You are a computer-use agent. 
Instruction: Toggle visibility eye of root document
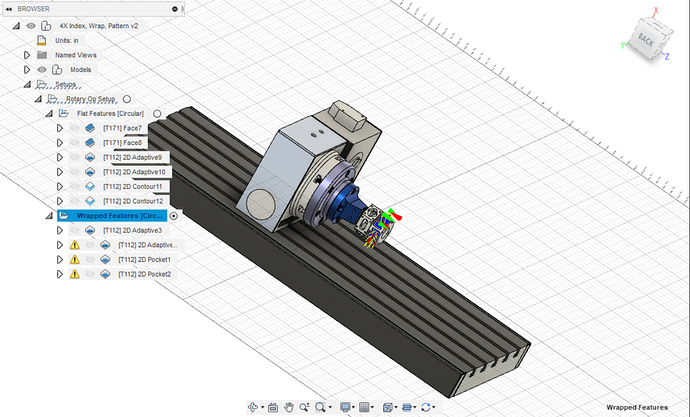[x=31, y=26]
